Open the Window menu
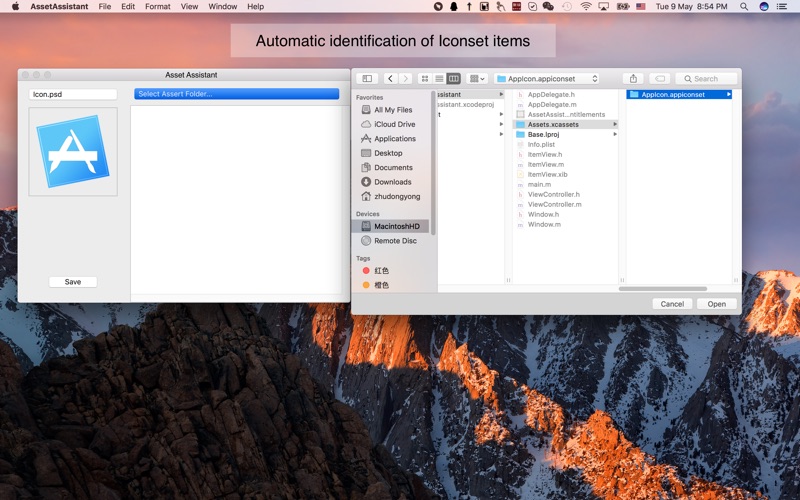The height and width of the screenshot is (500, 800). pyautogui.click(x=223, y=6)
